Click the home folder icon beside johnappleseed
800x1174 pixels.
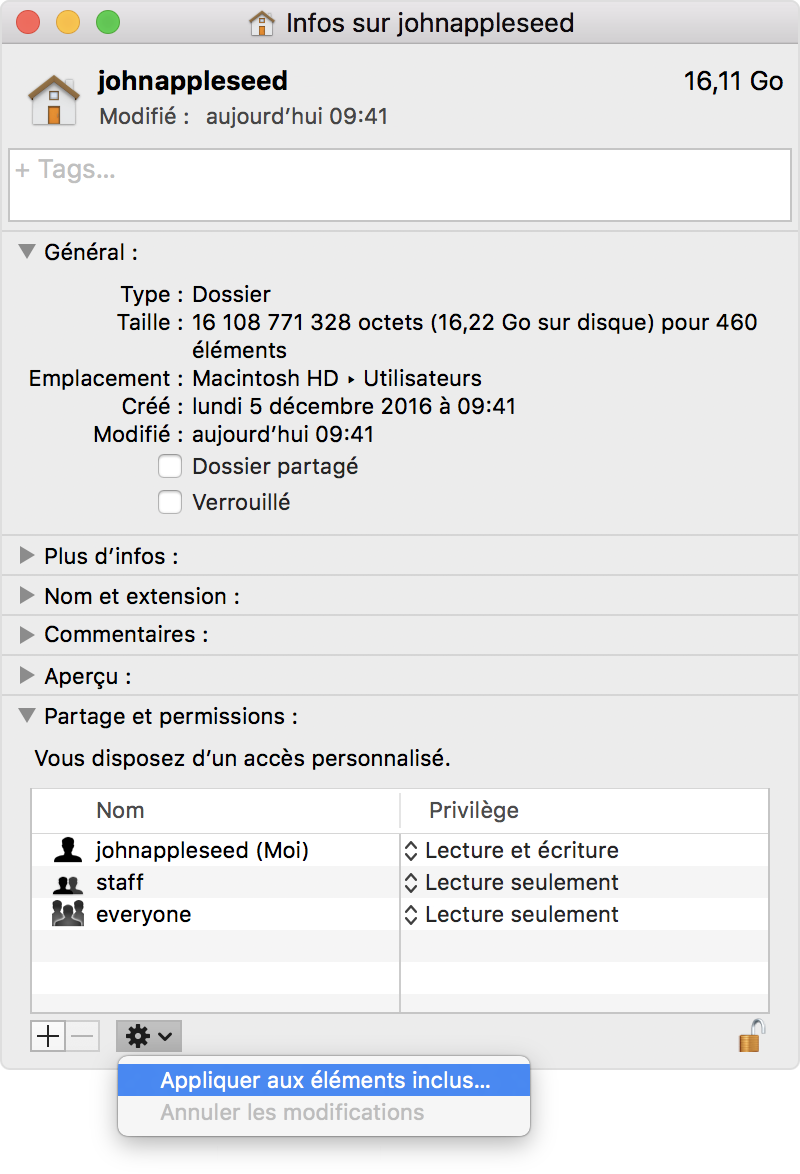[x=53, y=99]
